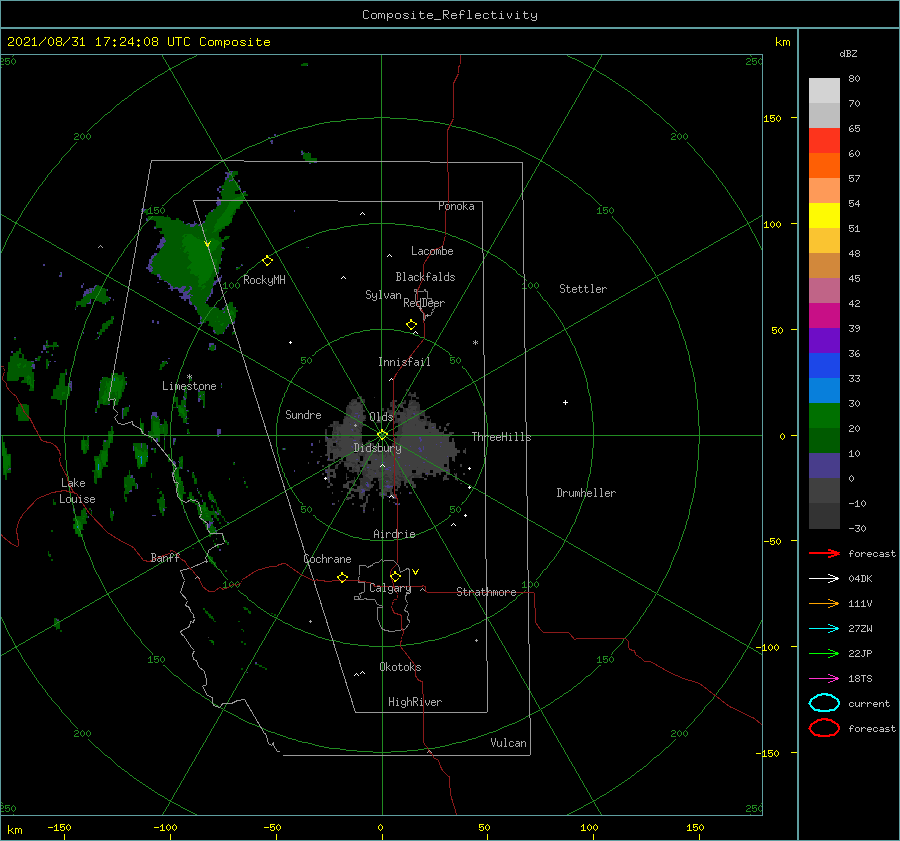Click the Vulcan label
This screenshot has height=841, width=900.
pyautogui.click(x=508, y=743)
